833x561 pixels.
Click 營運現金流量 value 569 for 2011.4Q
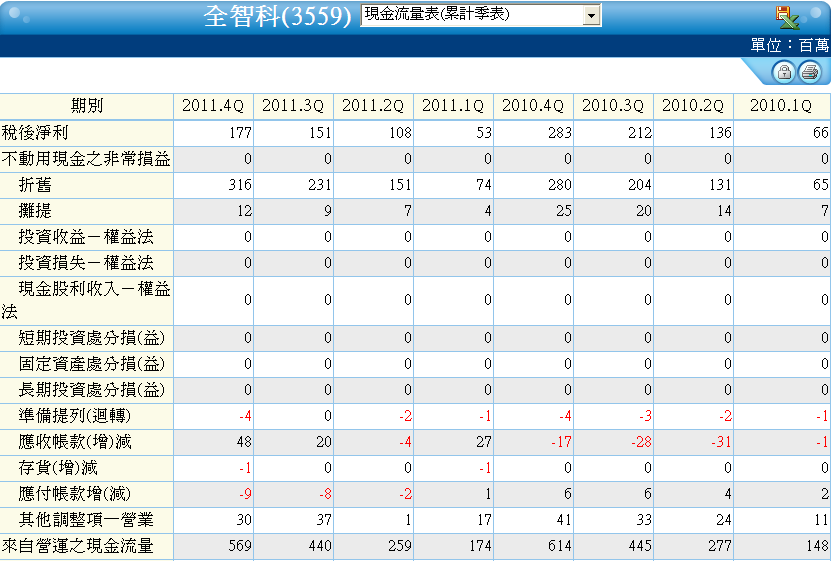(240, 546)
